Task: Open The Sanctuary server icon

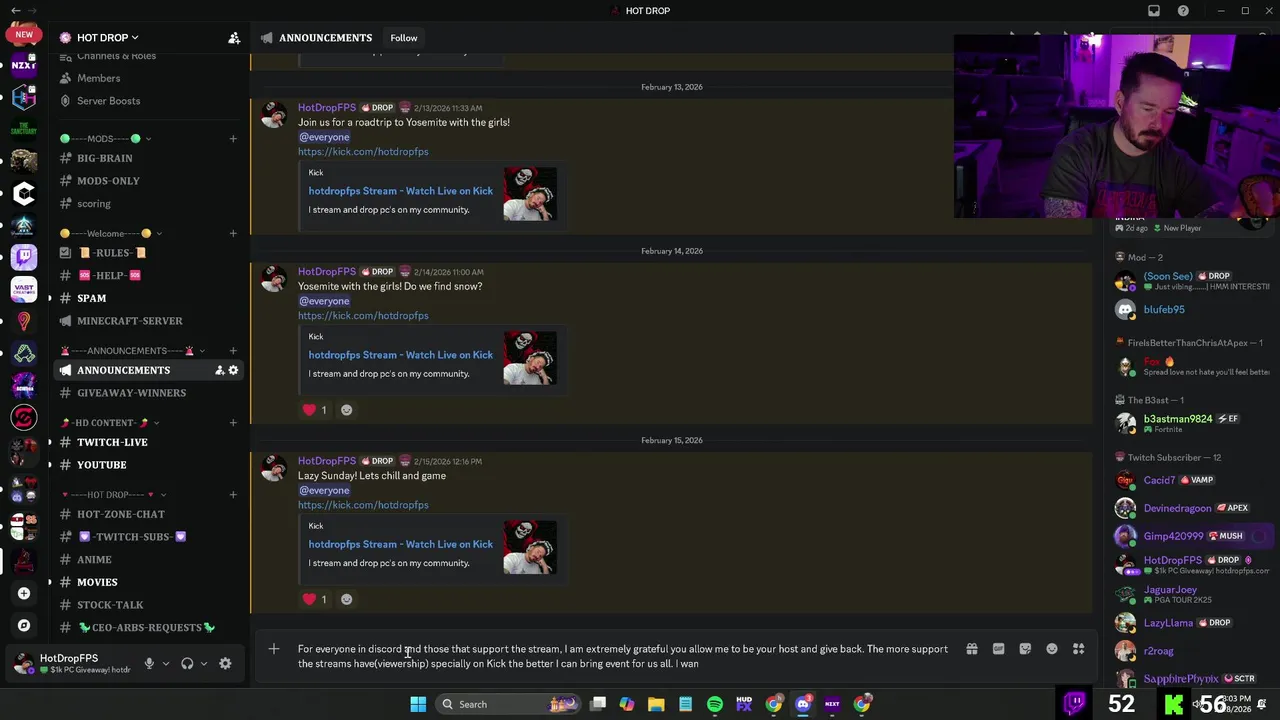Action: click(x=24, y=129)
